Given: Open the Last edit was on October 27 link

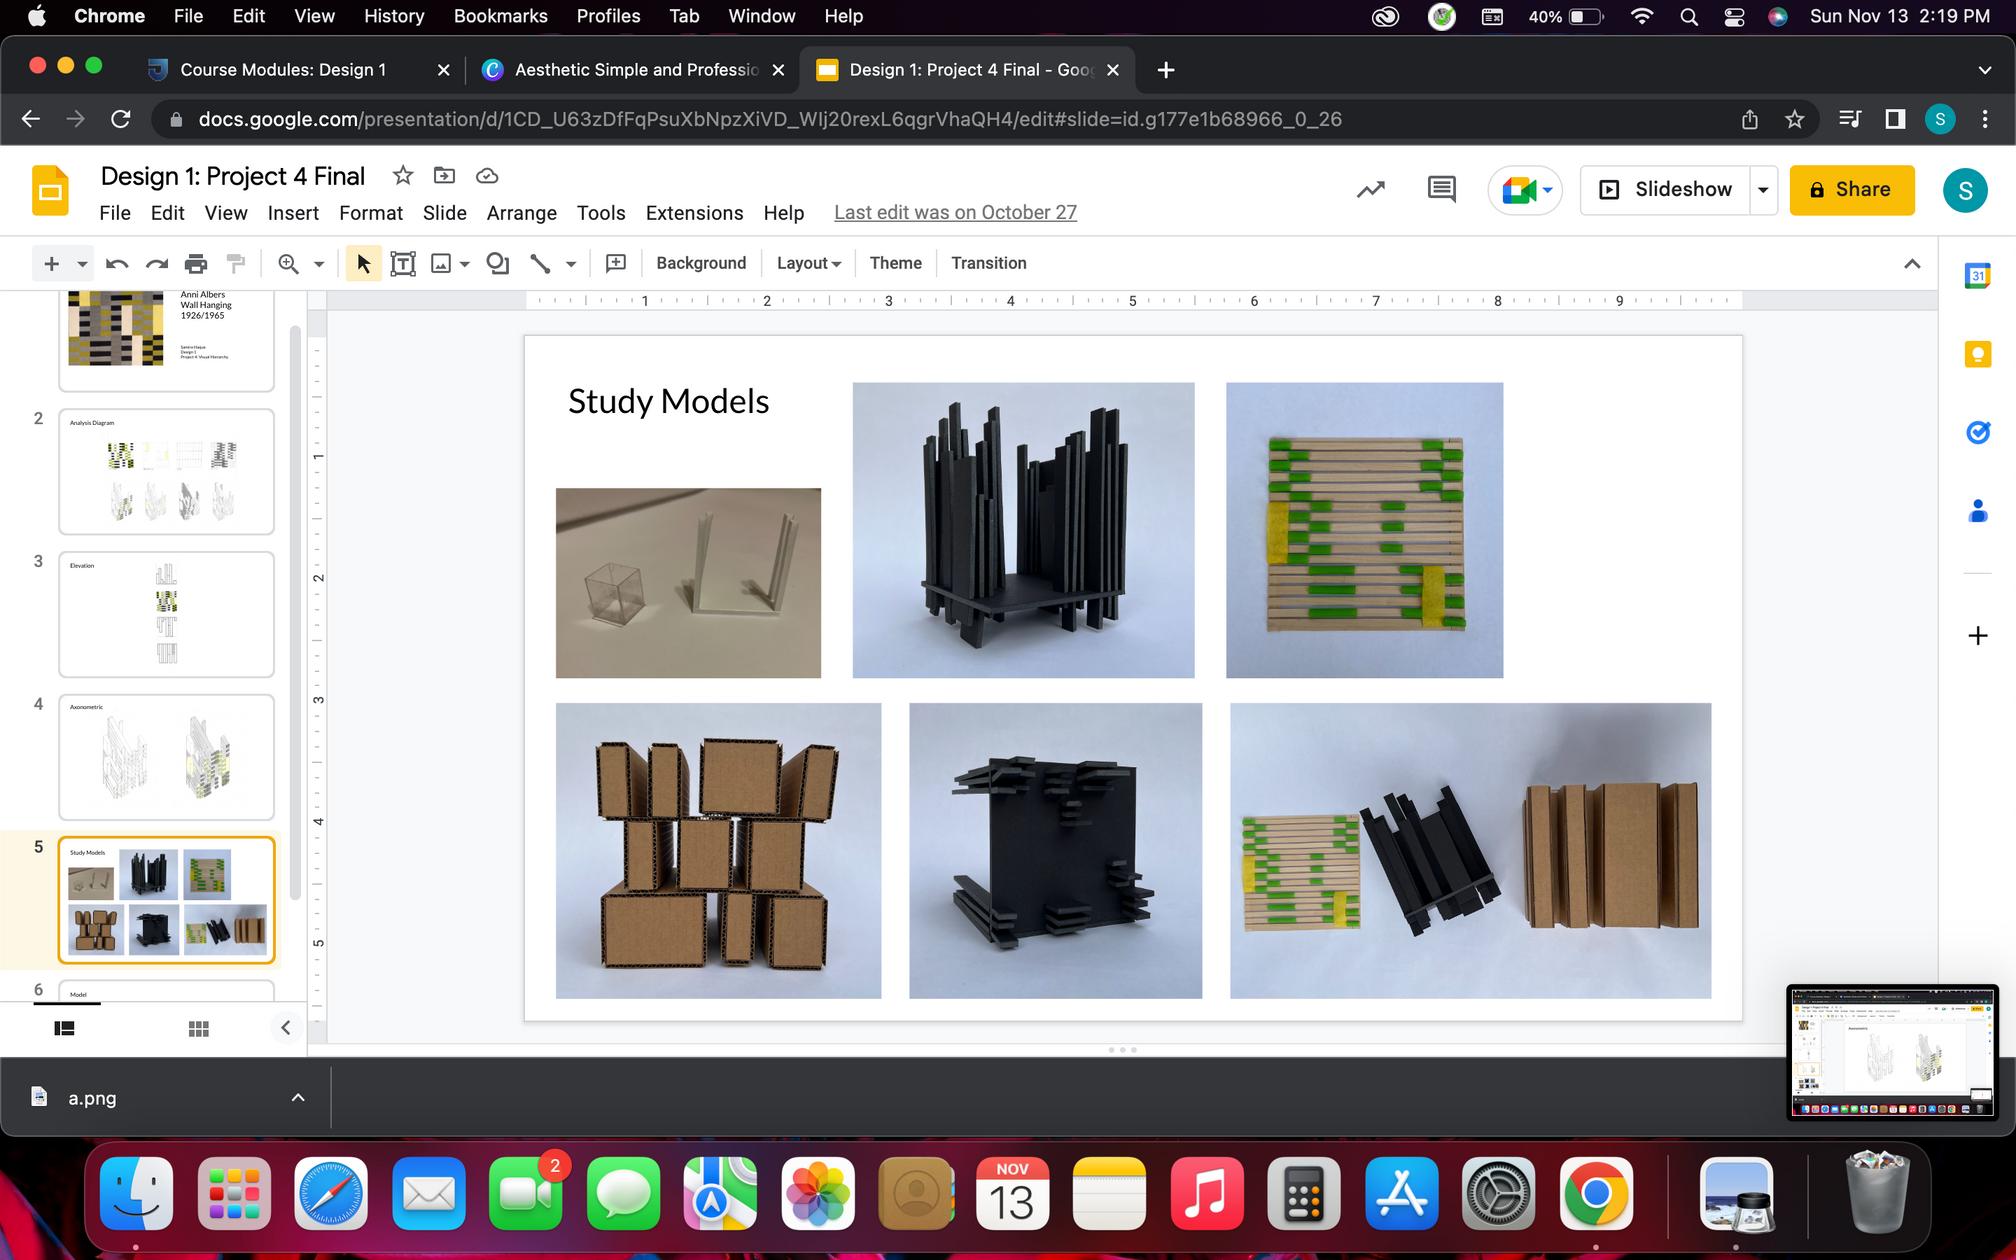Looking at the screenshot, I should tap(955, 213).
